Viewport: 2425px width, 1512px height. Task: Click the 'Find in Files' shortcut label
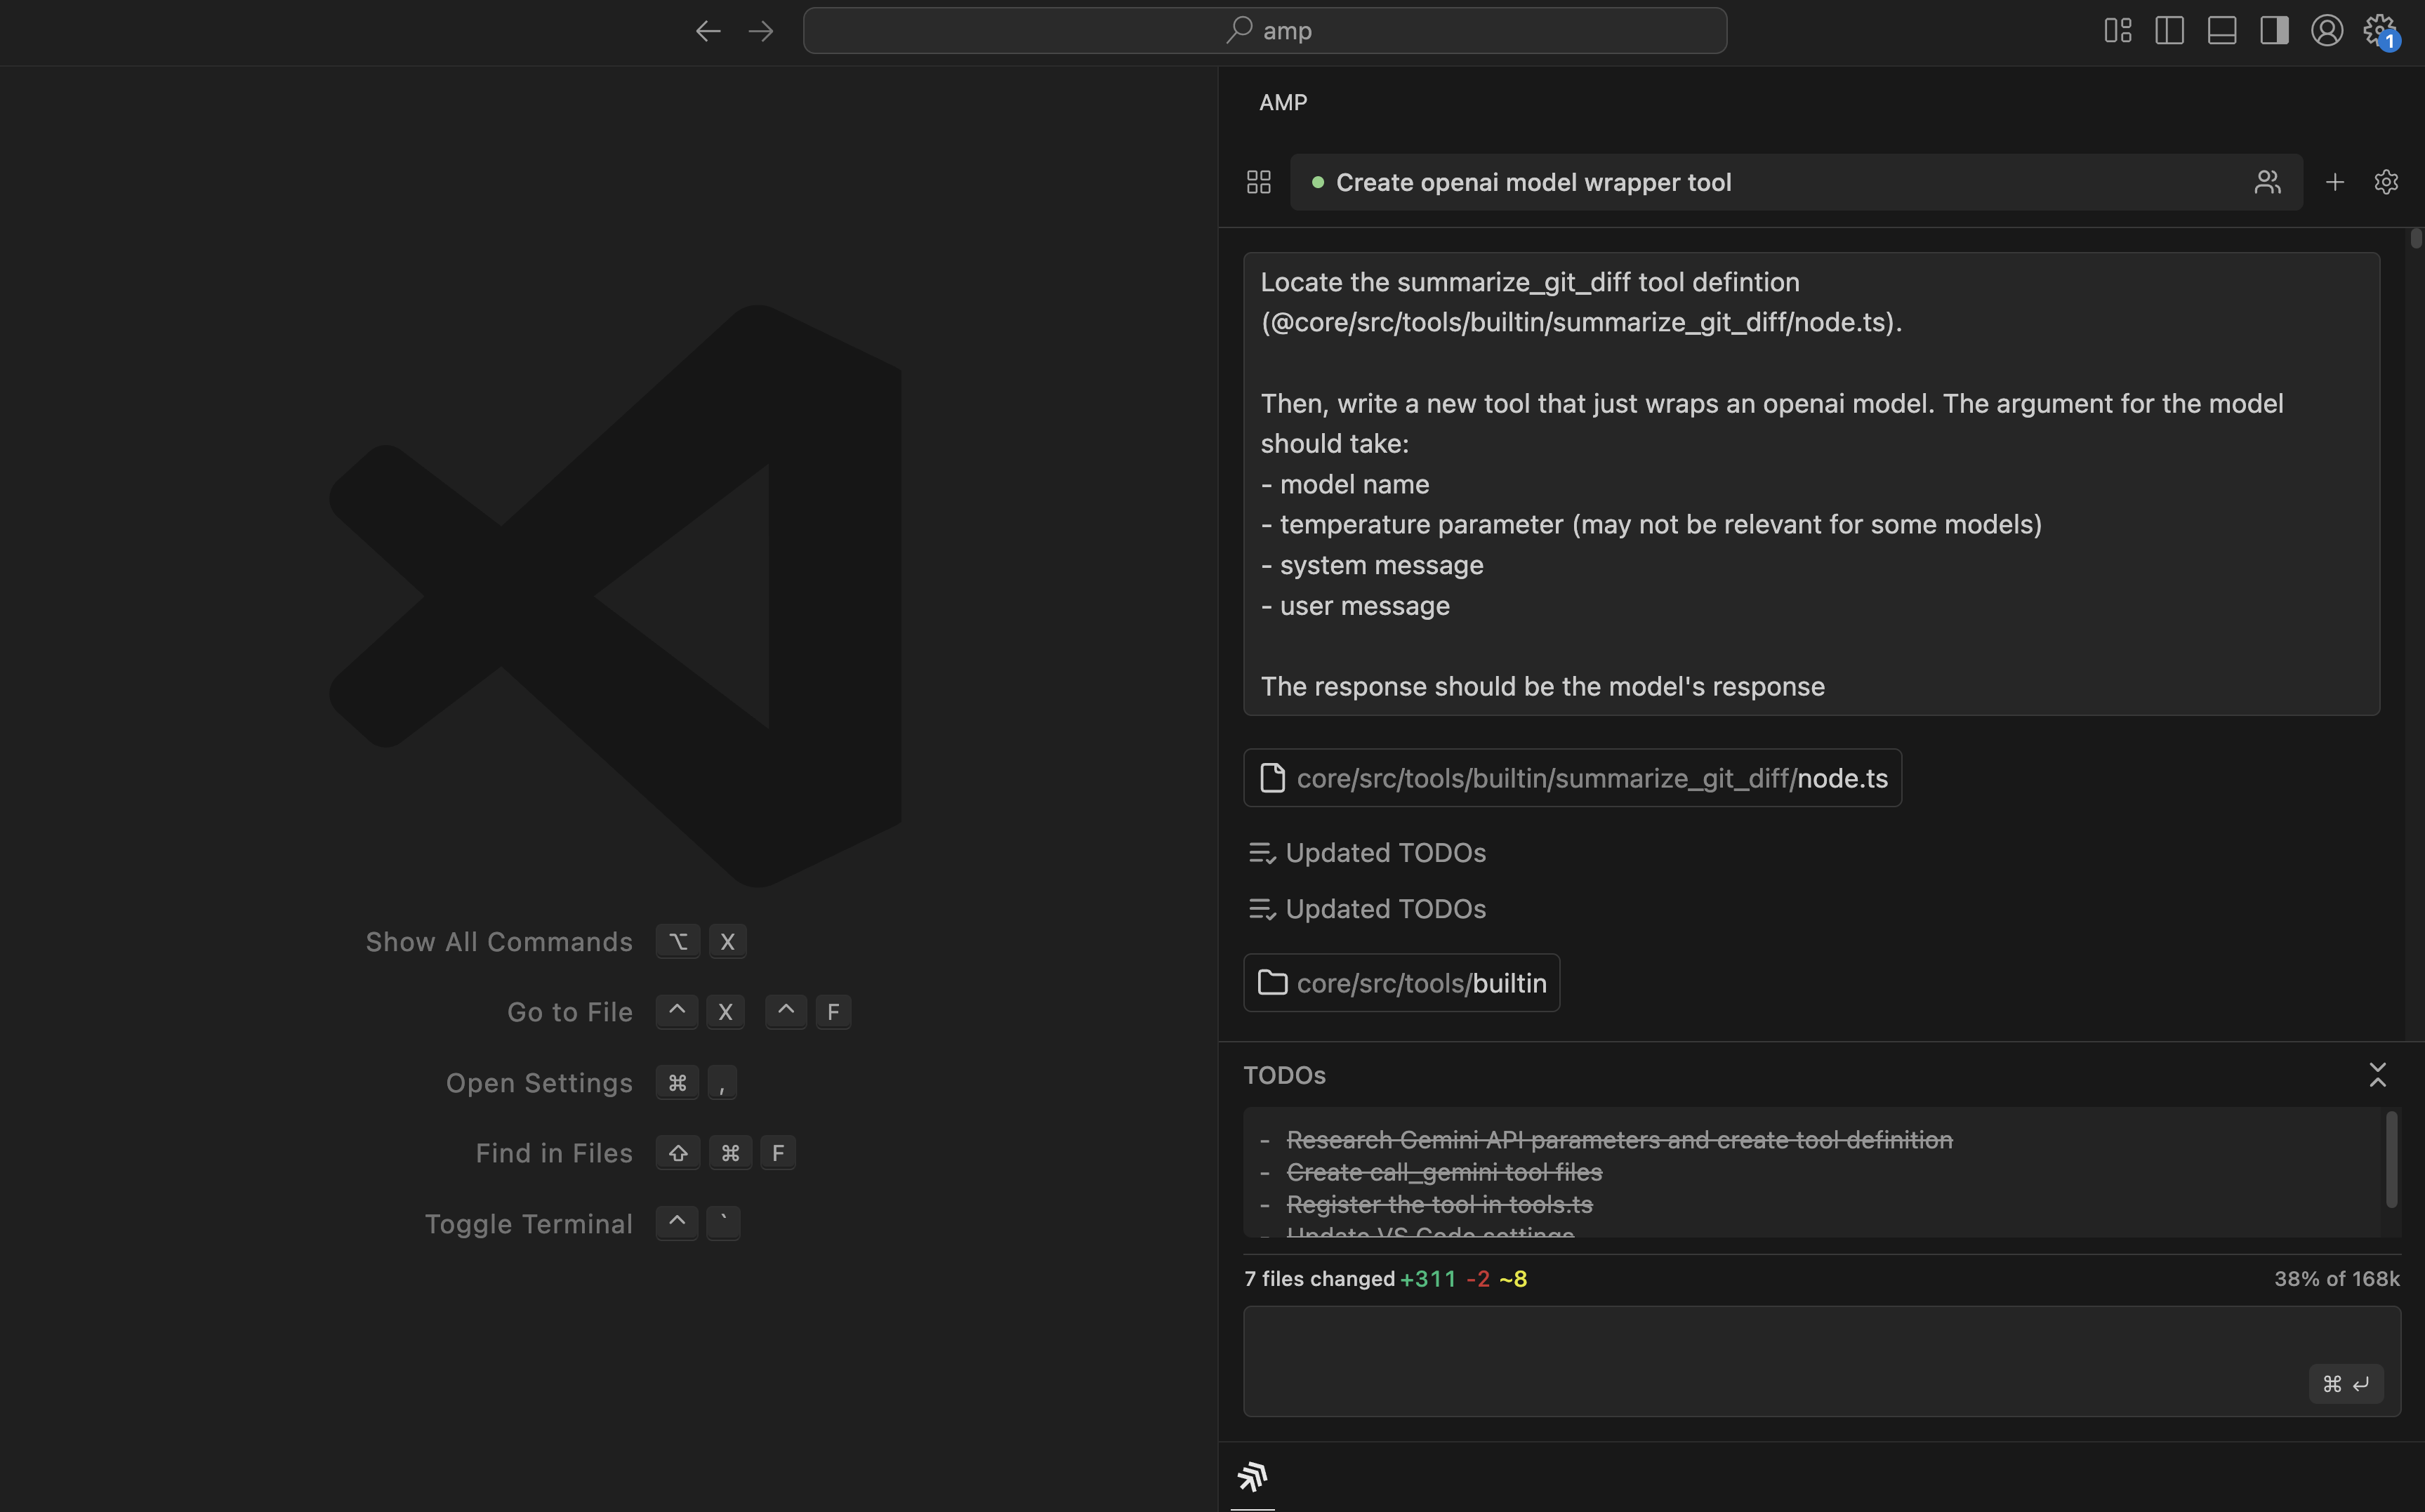(x=554, y=1153)
